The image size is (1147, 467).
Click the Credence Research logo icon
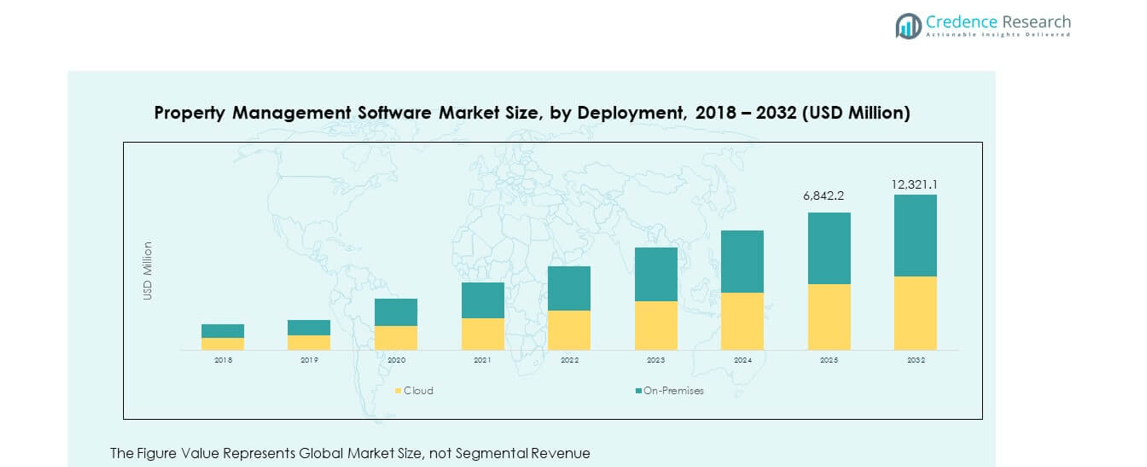(x=908, y=25)
